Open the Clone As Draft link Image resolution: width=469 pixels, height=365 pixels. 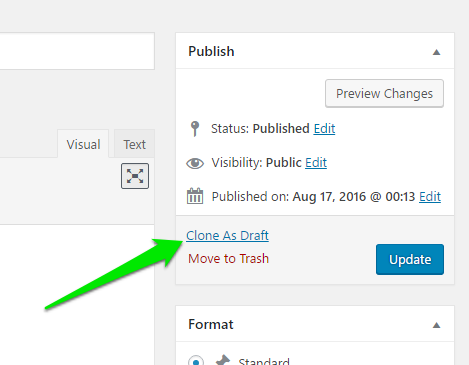227,235
